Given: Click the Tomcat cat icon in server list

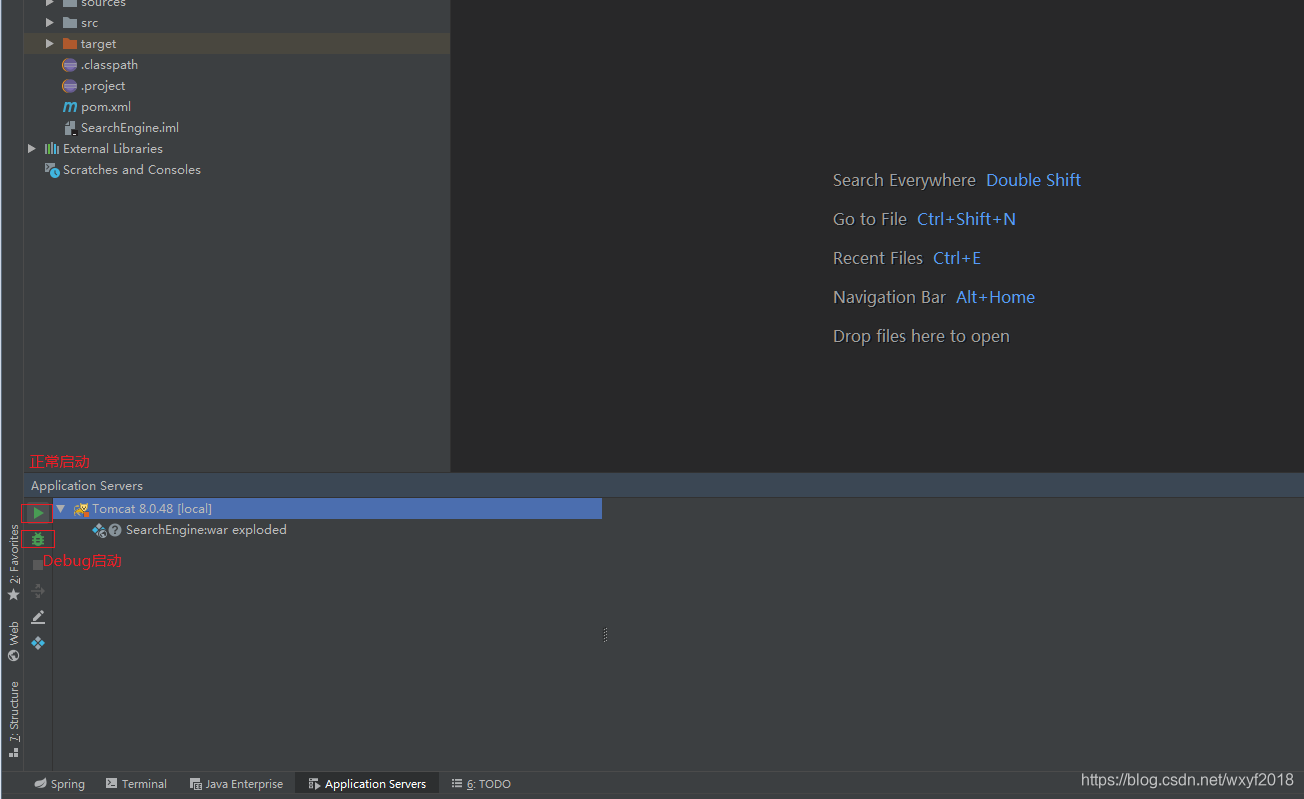Looking at the screenshot, I should [x=81, y=509].
